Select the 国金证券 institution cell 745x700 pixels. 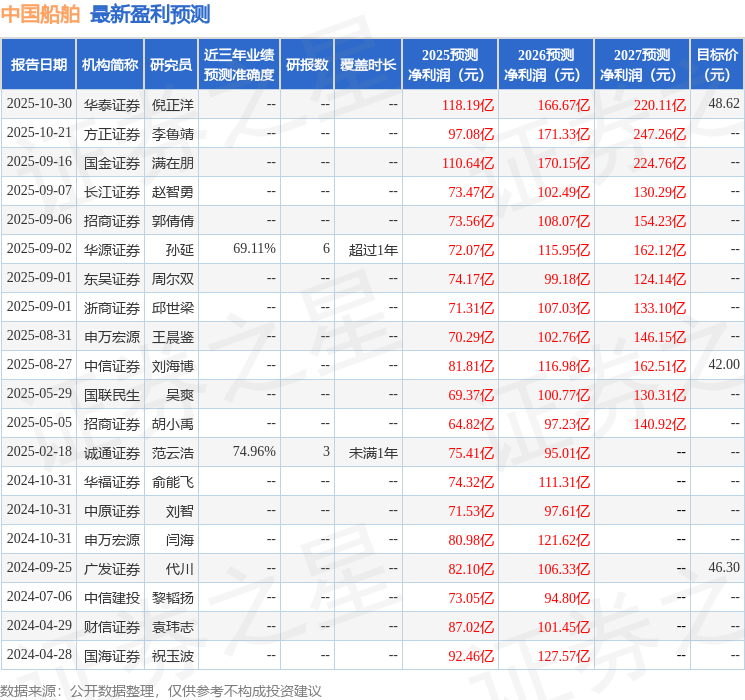pyautogui.click(x=112, y=163)
